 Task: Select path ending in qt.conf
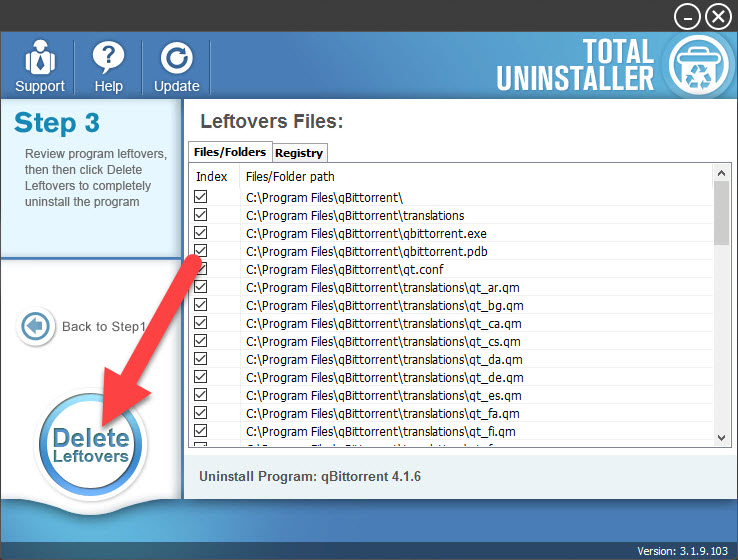click(345, 270)
